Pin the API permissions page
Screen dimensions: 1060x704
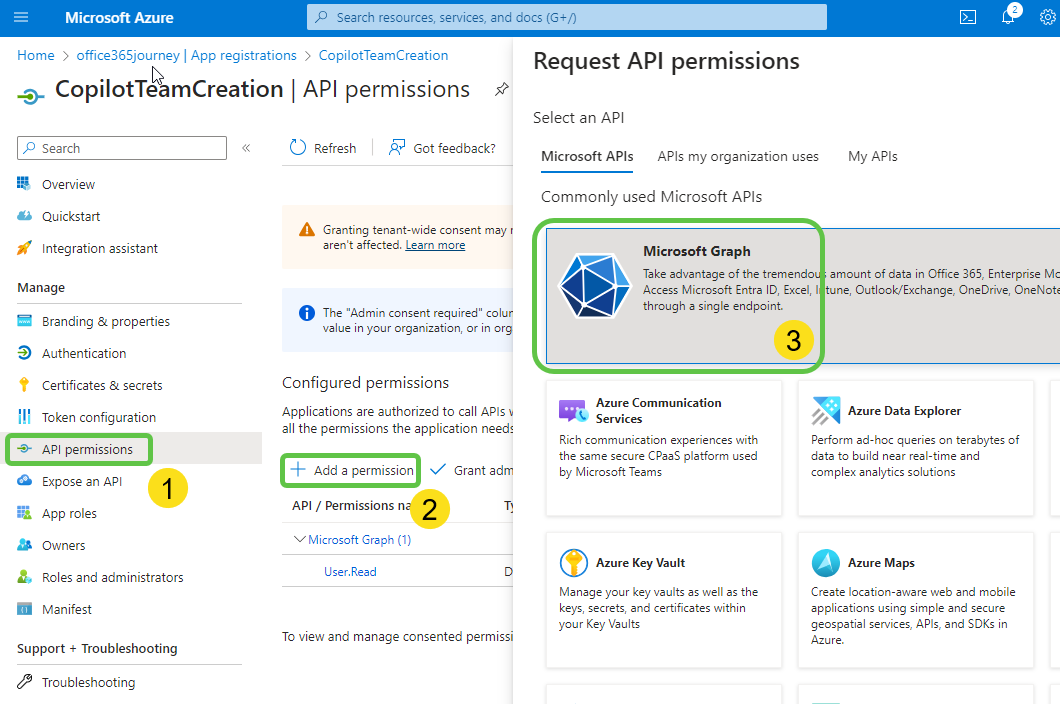point(501,89)
